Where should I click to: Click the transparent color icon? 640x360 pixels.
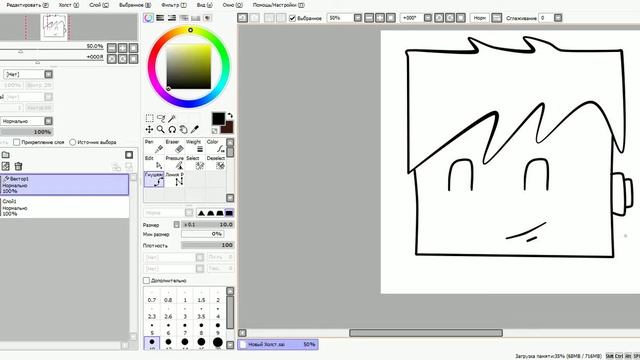[214, 131]
